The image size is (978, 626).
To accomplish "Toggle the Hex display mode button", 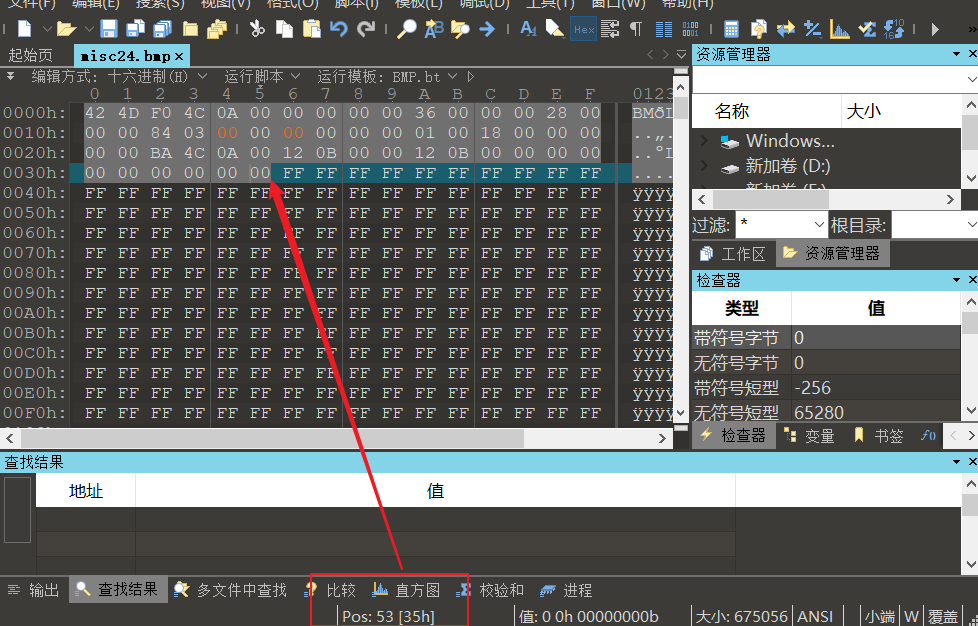I will (x=583, y=28).
